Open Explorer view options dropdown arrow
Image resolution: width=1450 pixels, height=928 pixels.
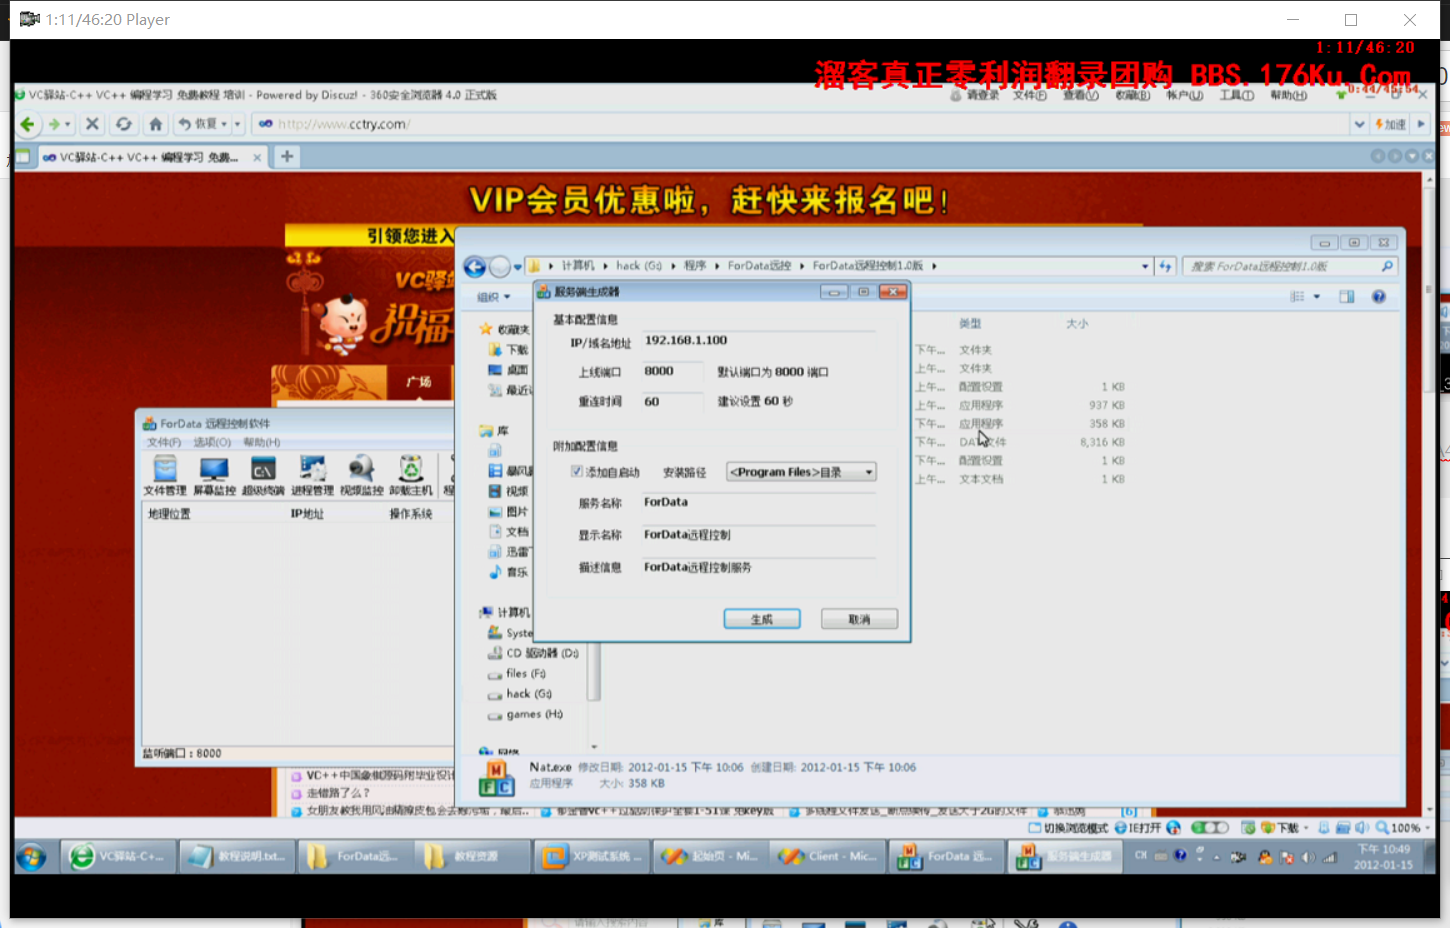point(1317,297)
